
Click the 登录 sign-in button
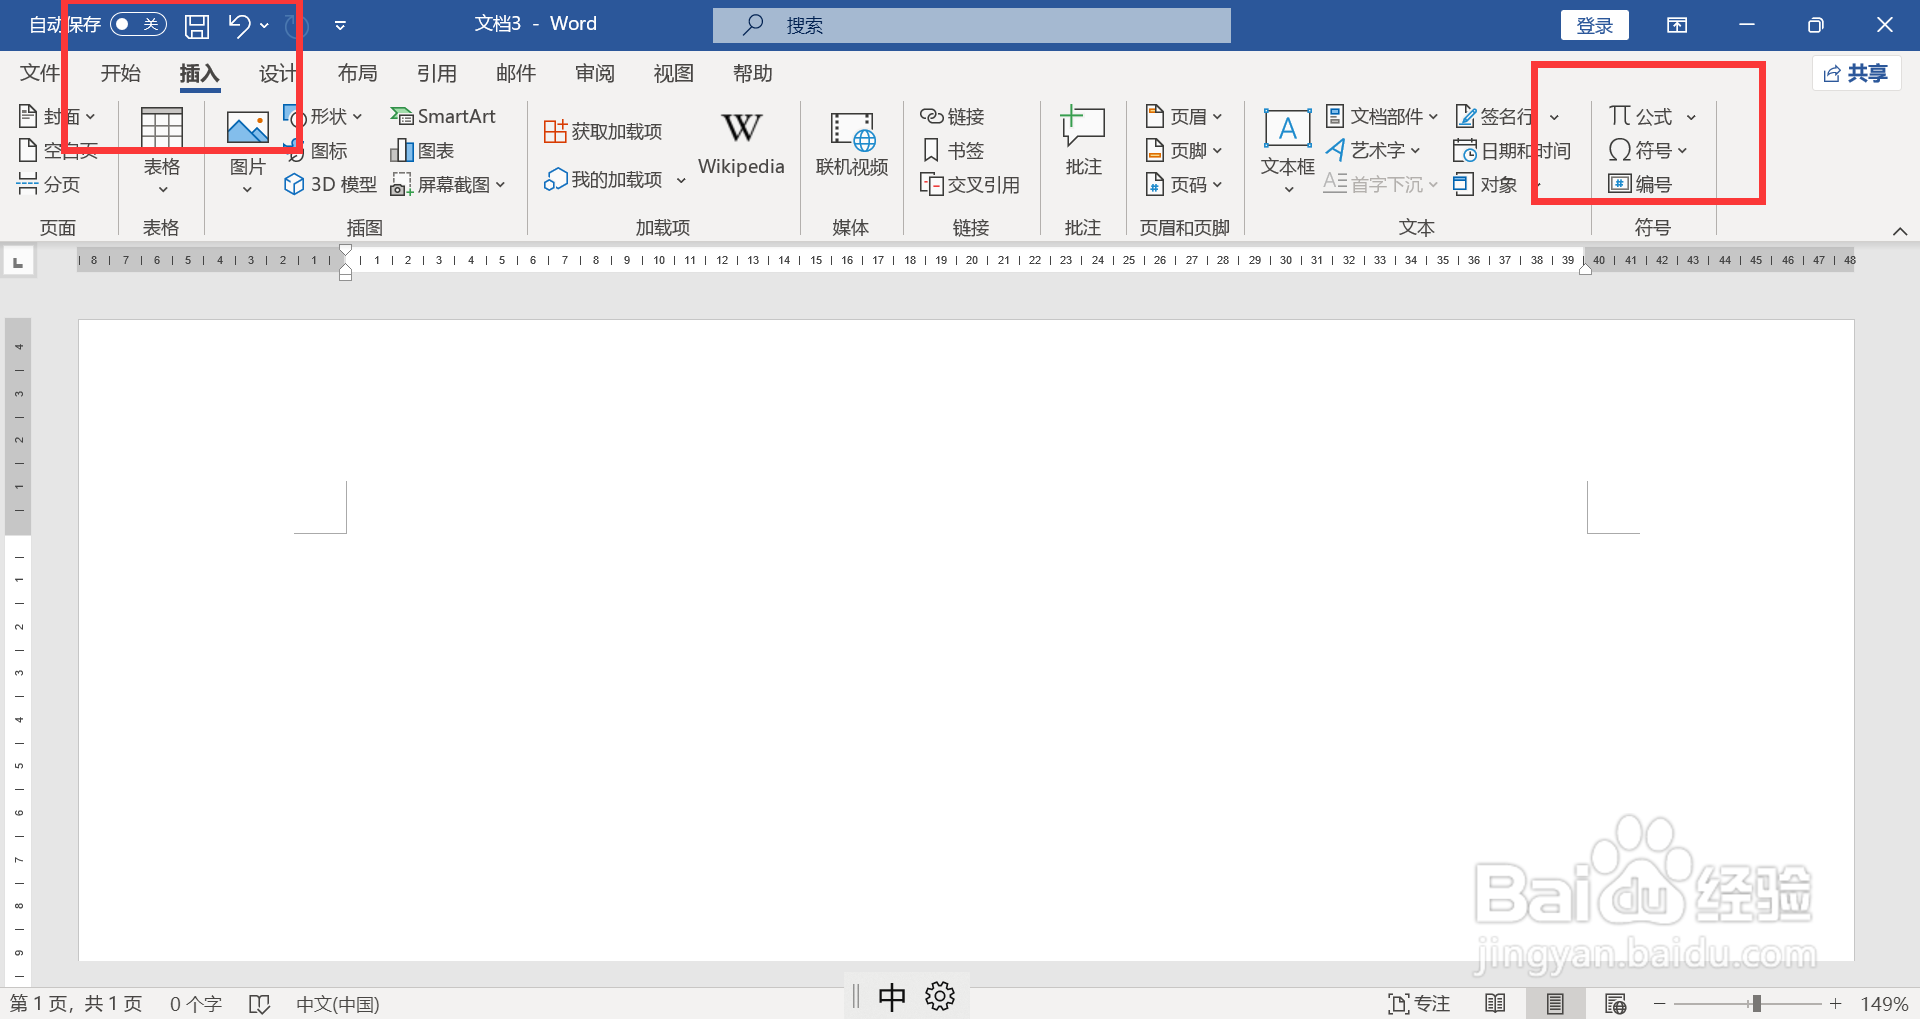click(1594, 25)
